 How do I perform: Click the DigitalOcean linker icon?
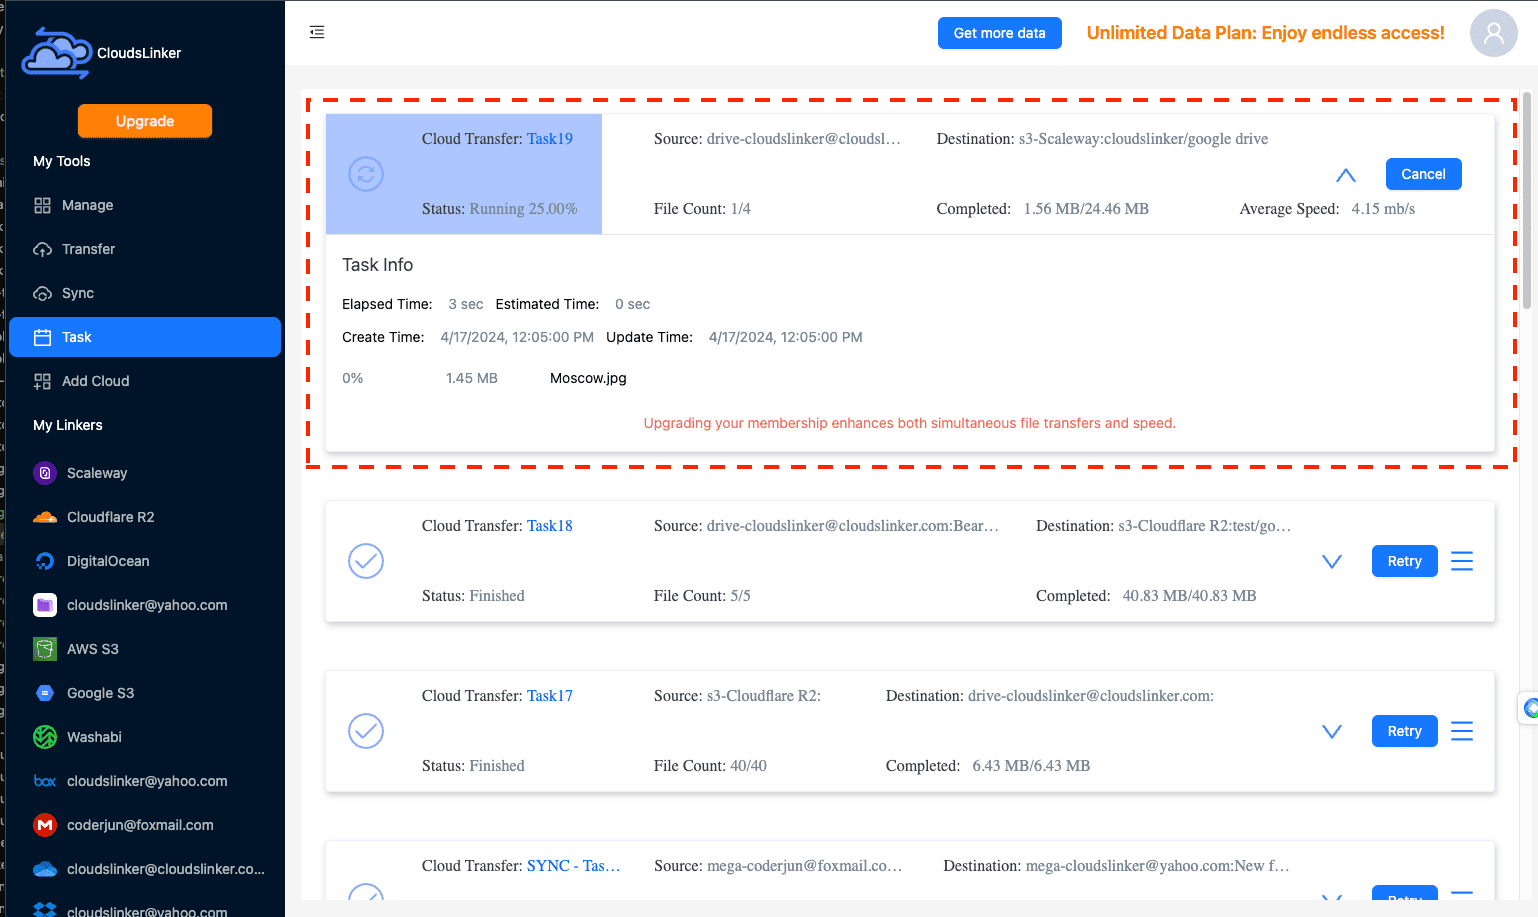pyautogui.click(x=45, y=561)
